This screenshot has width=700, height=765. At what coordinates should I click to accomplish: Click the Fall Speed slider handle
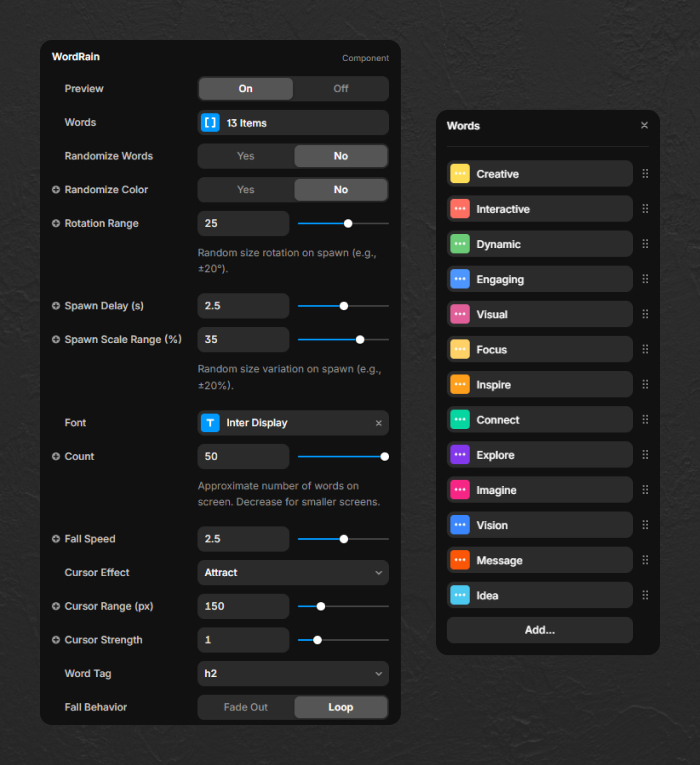pos(344,539)
